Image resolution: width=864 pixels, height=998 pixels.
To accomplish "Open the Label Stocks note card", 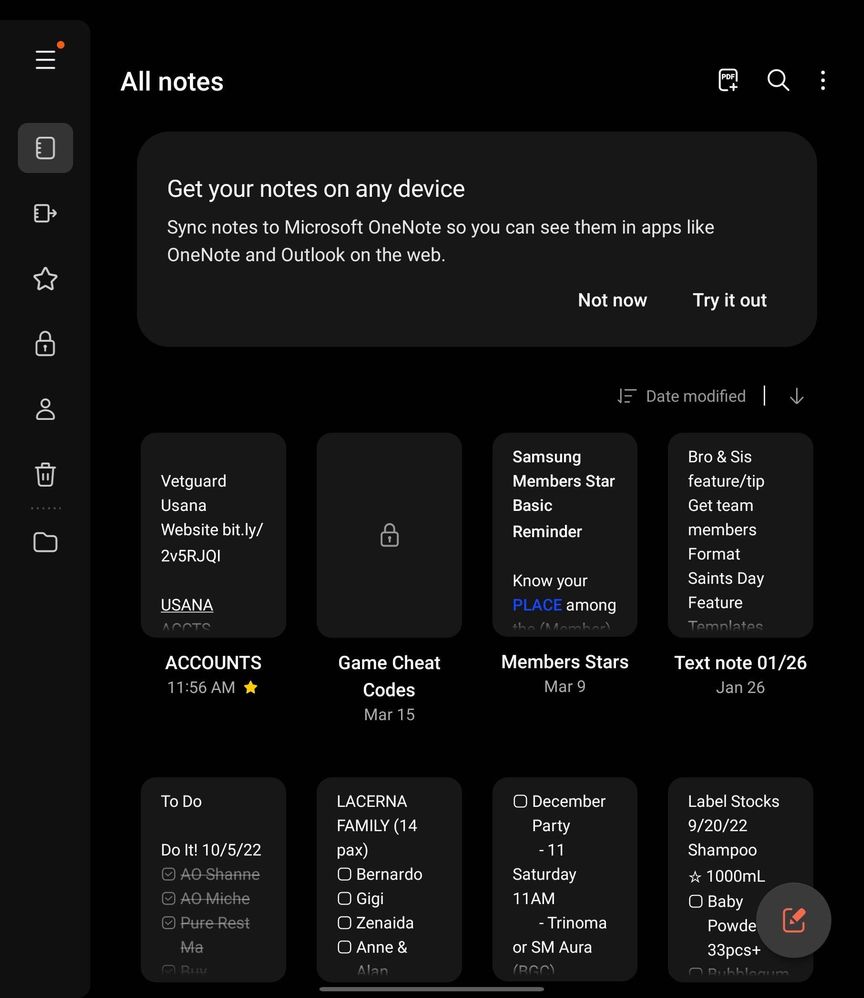I will tap(740, 880).
